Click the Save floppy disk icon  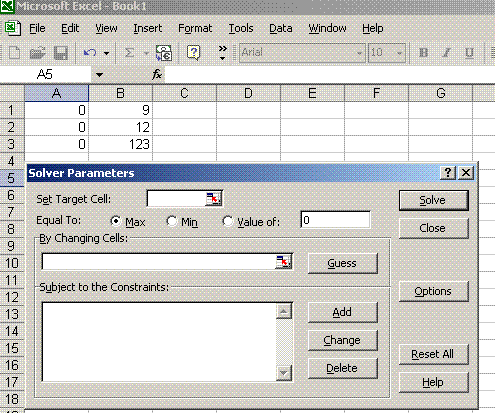click(x=61, y=53)
